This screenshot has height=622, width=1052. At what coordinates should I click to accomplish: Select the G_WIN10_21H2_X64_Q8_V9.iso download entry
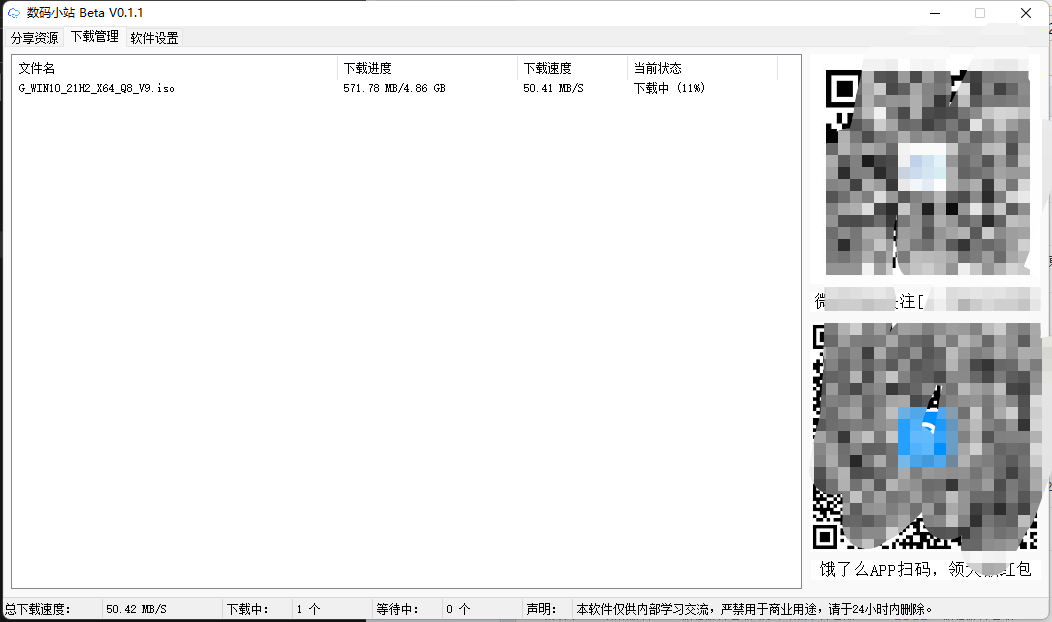coord(97,88)
